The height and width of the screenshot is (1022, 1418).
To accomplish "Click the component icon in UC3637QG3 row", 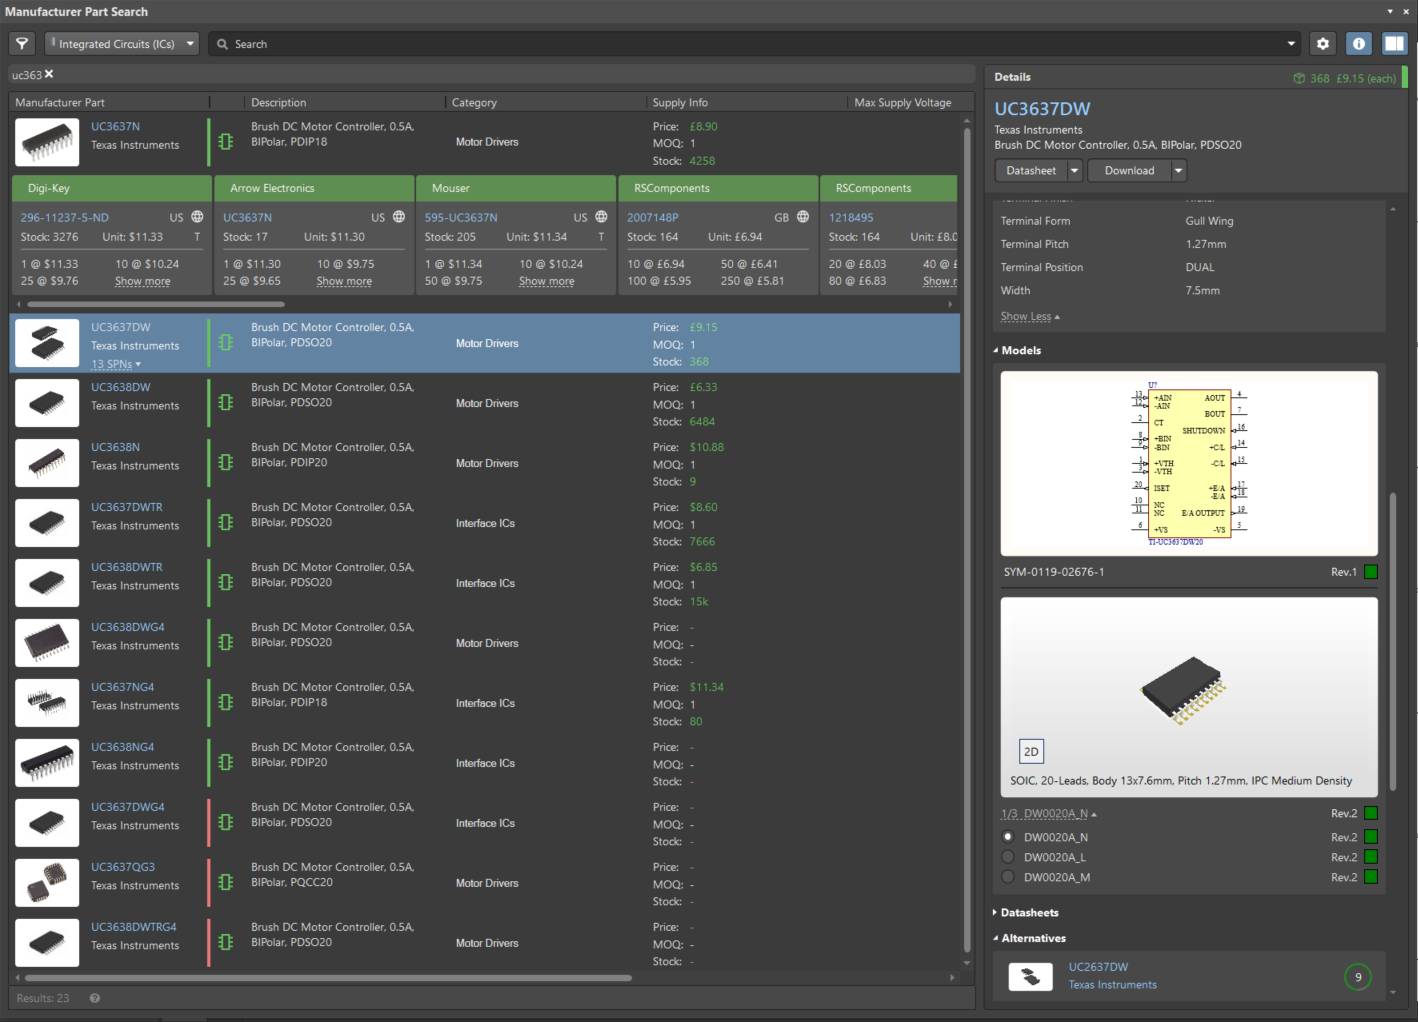I will (x=226, y=882).
